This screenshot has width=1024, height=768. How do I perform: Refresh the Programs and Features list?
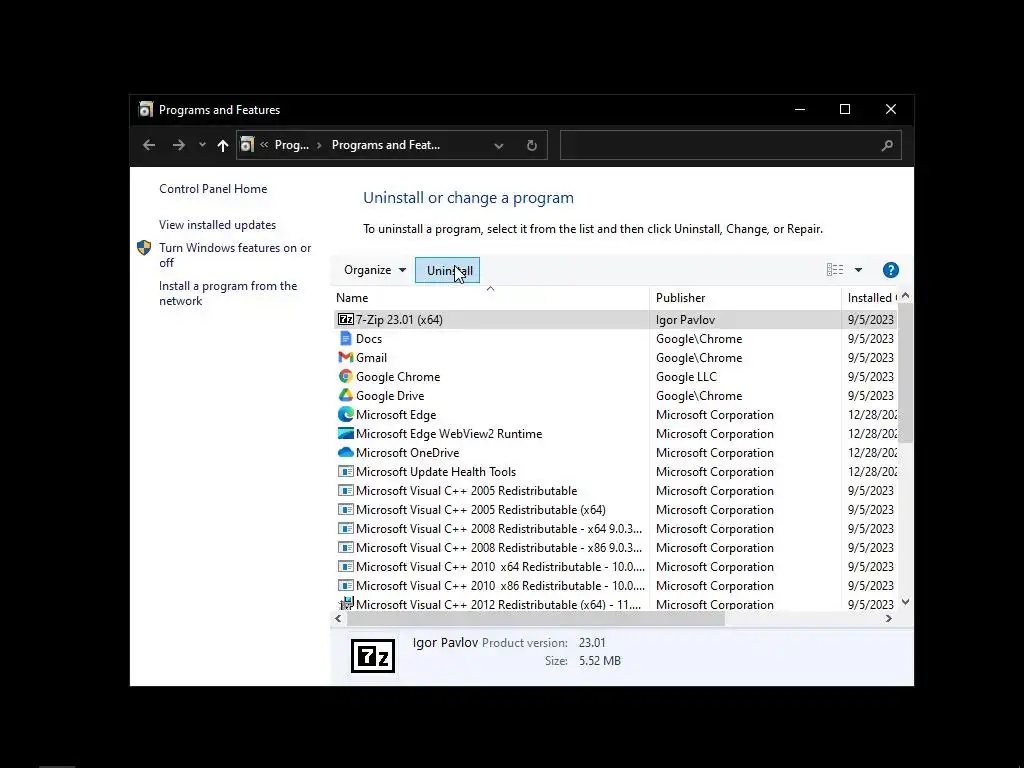tap(532, 146)
